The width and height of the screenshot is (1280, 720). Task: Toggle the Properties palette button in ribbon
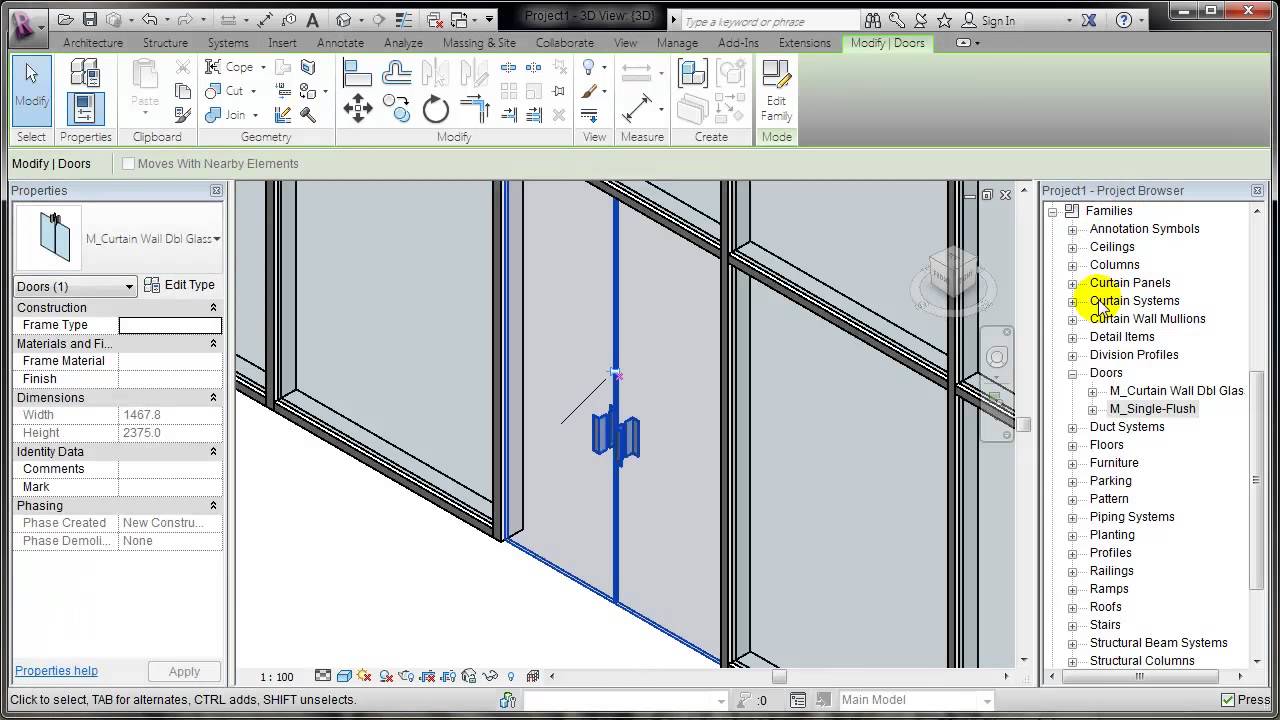click(x=86, y=108)
